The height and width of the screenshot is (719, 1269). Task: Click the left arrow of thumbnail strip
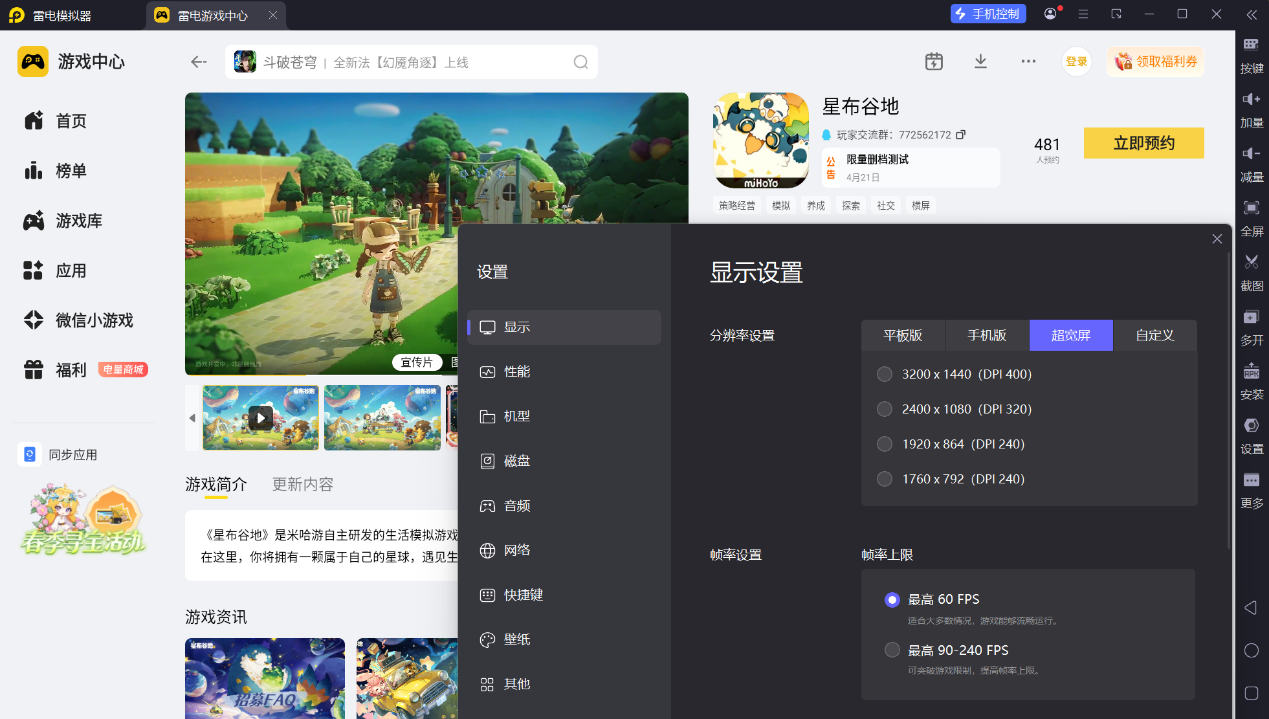tap(192, 417)
